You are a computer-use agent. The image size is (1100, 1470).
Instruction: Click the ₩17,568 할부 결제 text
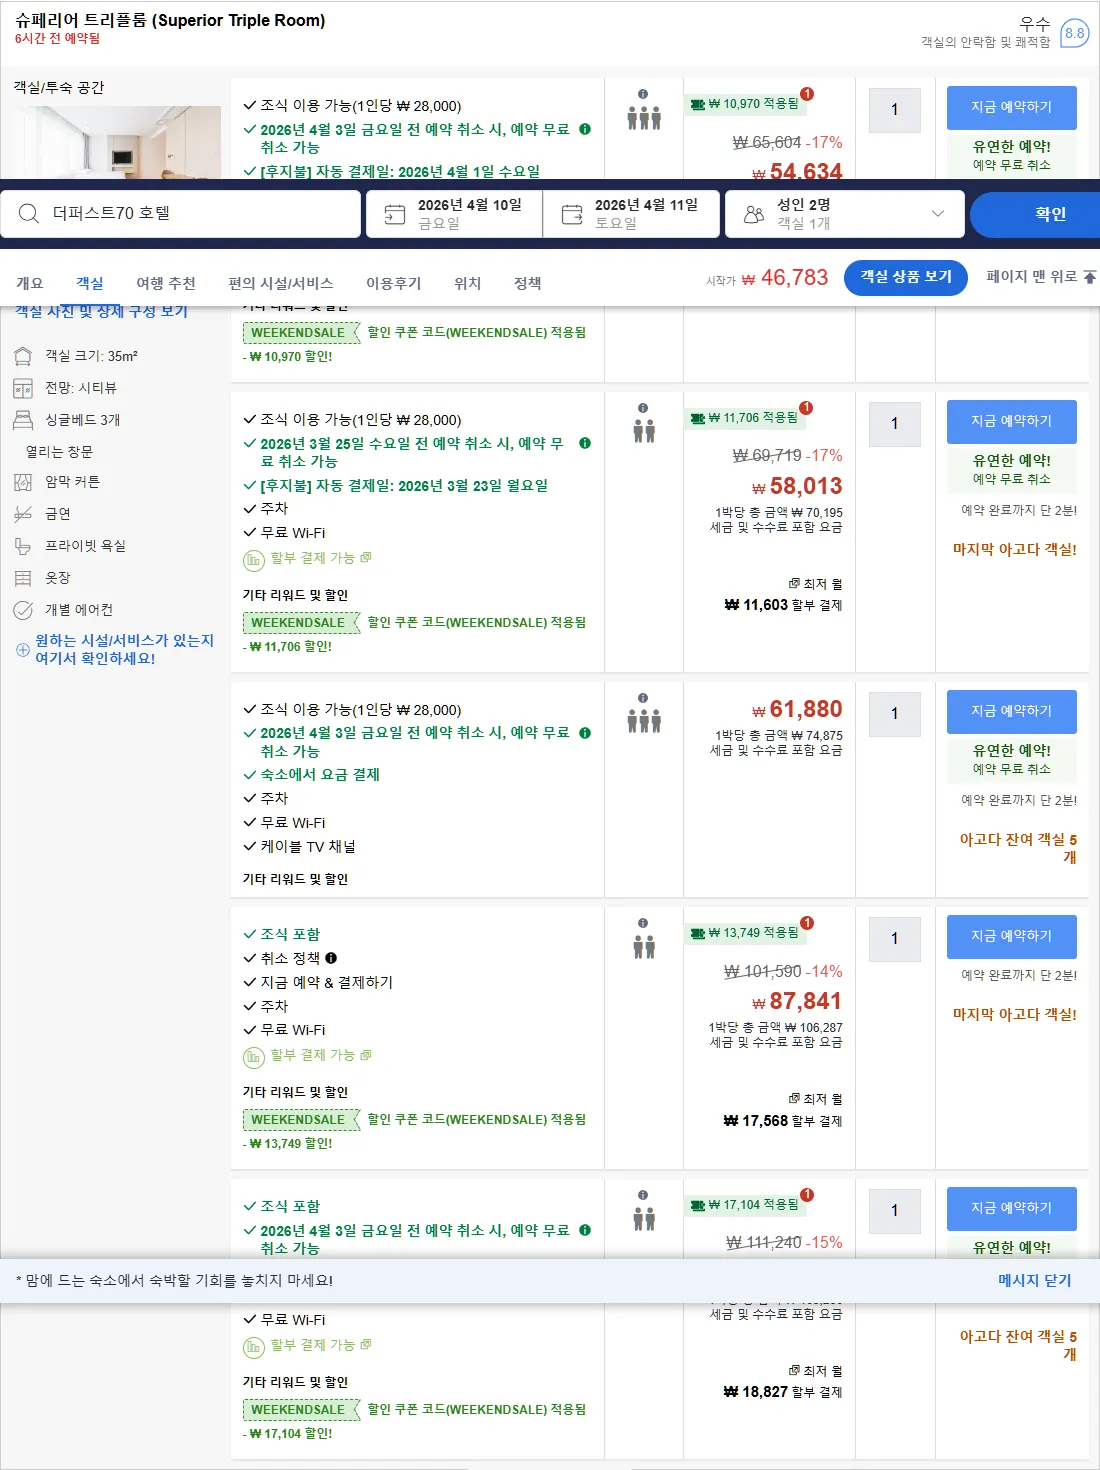pyautogui.click(x=783, y=1121)
